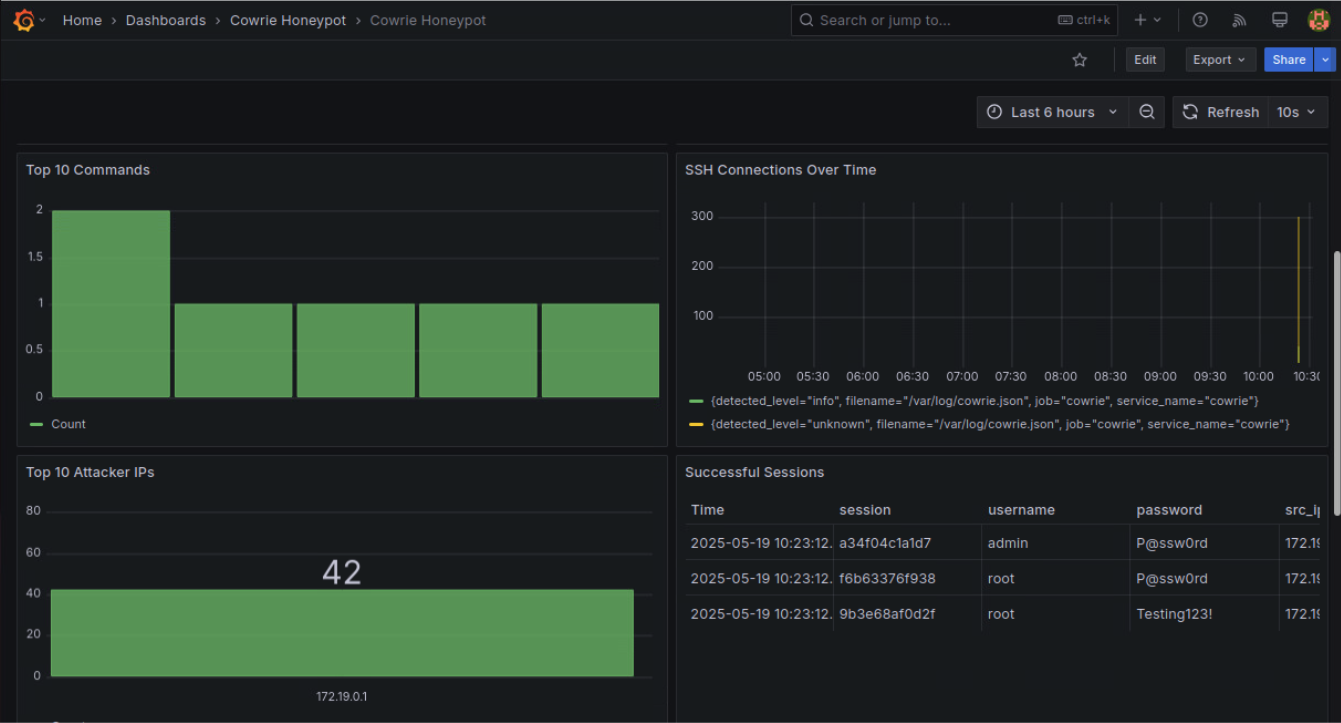The width and height of the screenshot is (1341, 723).
Task: Sort table by username column header
Action: click(x=1021, y=510)
